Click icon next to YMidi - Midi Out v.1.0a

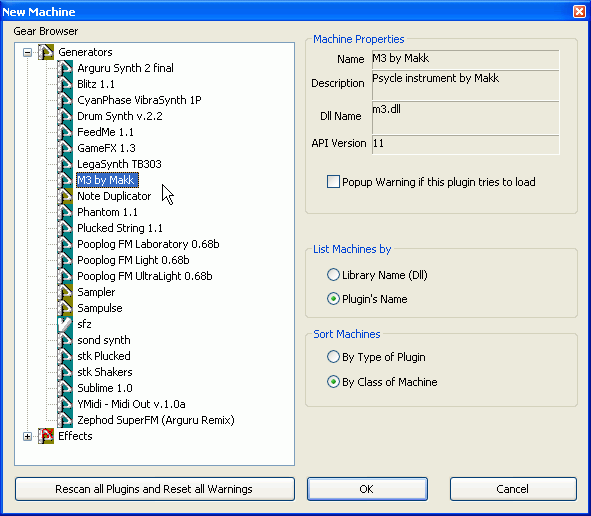coord(65,404)
